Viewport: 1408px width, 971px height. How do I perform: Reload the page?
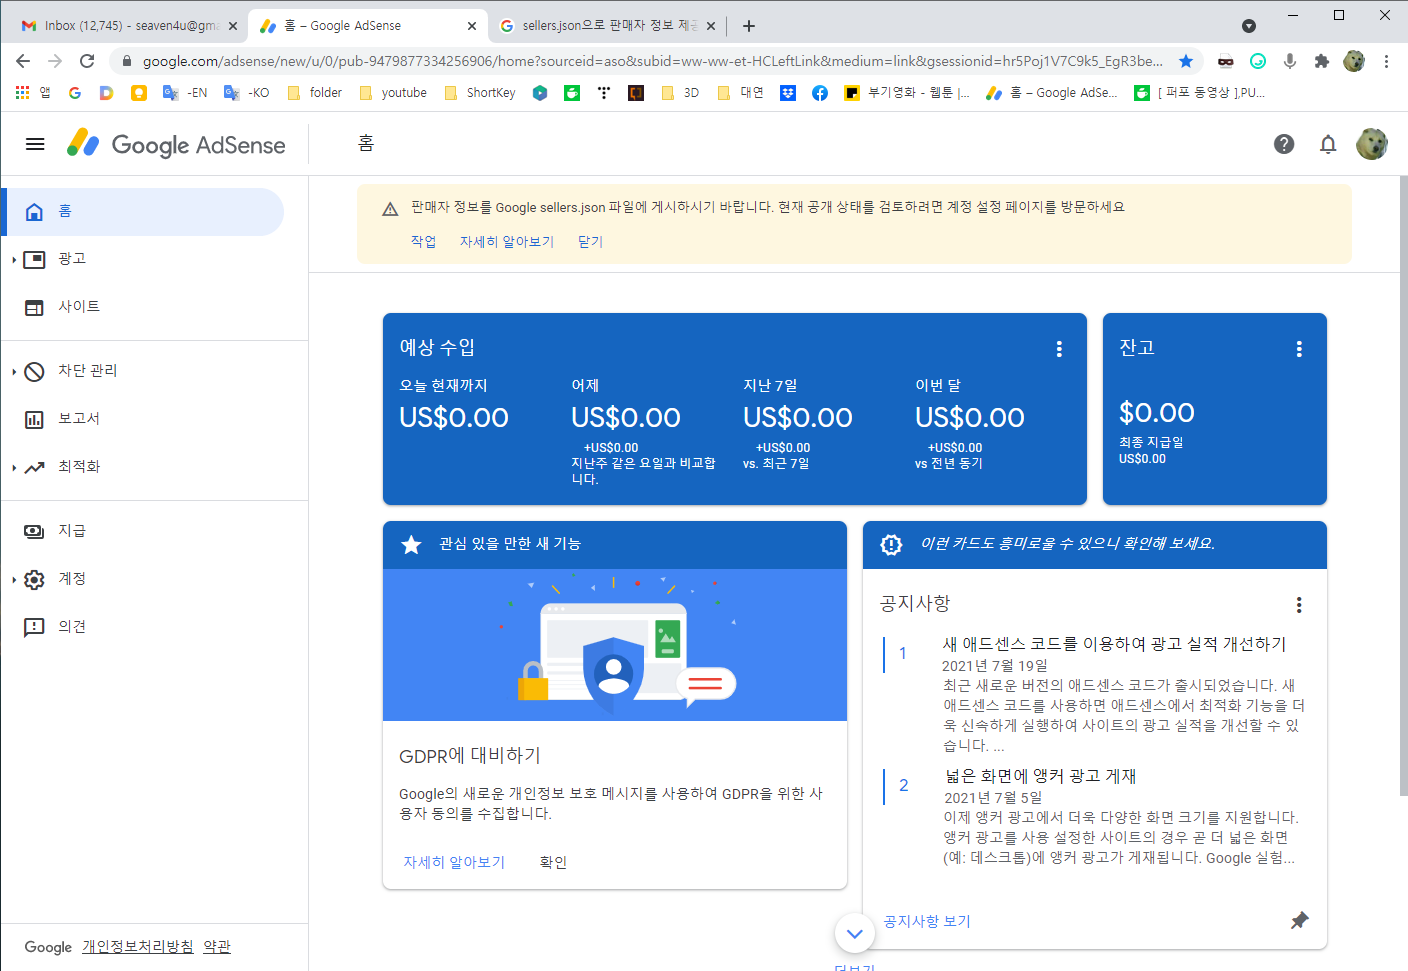click(87, 61)
